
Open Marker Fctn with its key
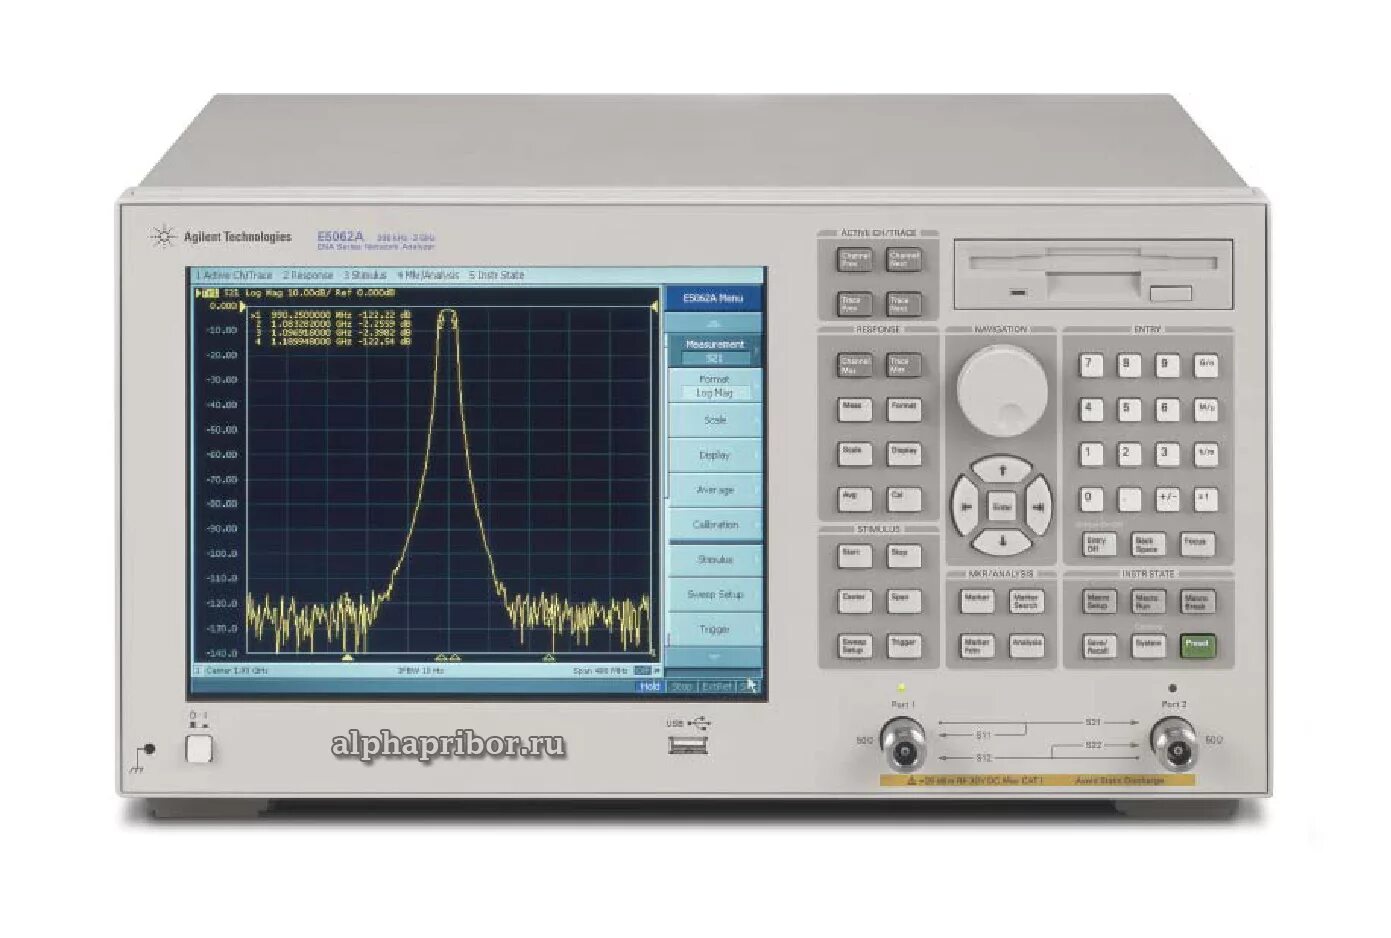pos(977,646)
